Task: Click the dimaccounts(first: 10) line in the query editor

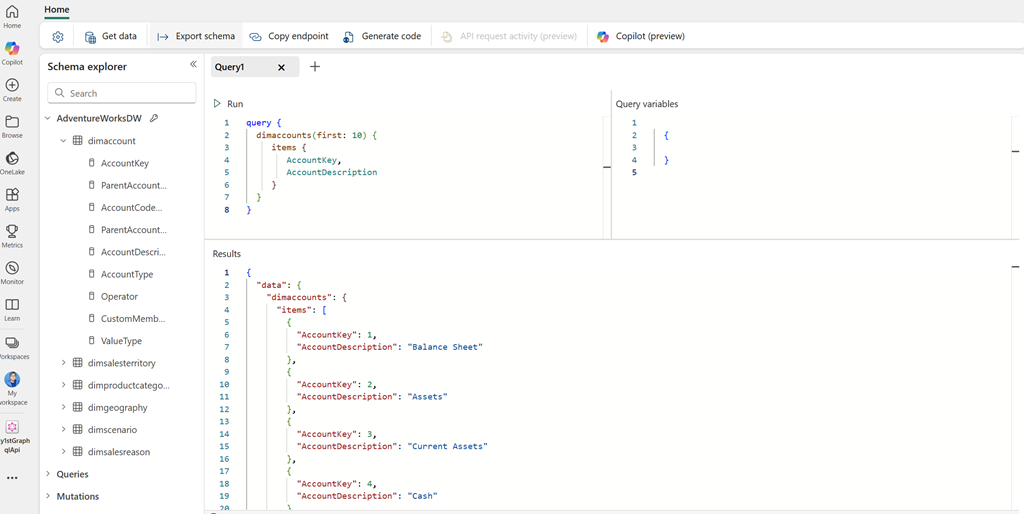Action: 317,135
